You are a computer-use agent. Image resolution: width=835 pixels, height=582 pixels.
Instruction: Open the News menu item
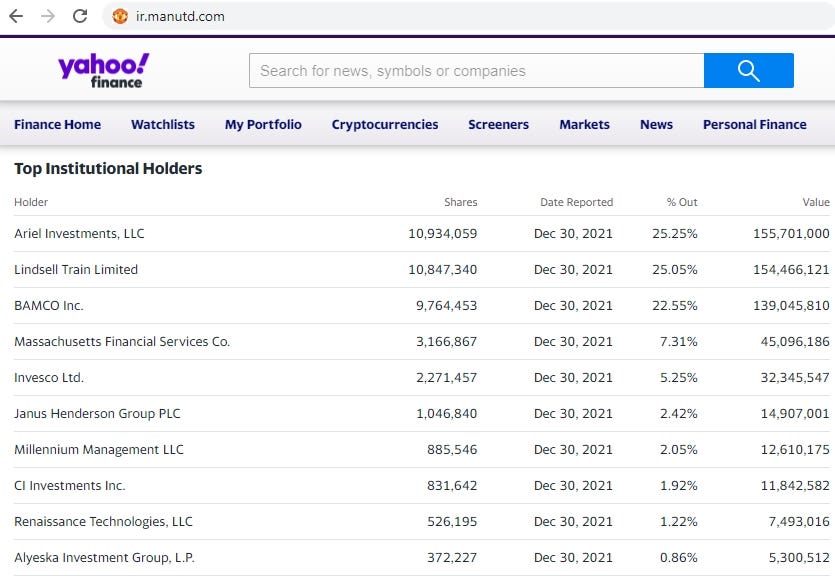(656, 125)
